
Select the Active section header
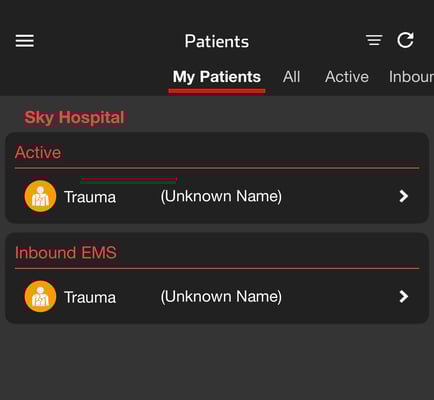pyautogui.click(x=38, y=152)
